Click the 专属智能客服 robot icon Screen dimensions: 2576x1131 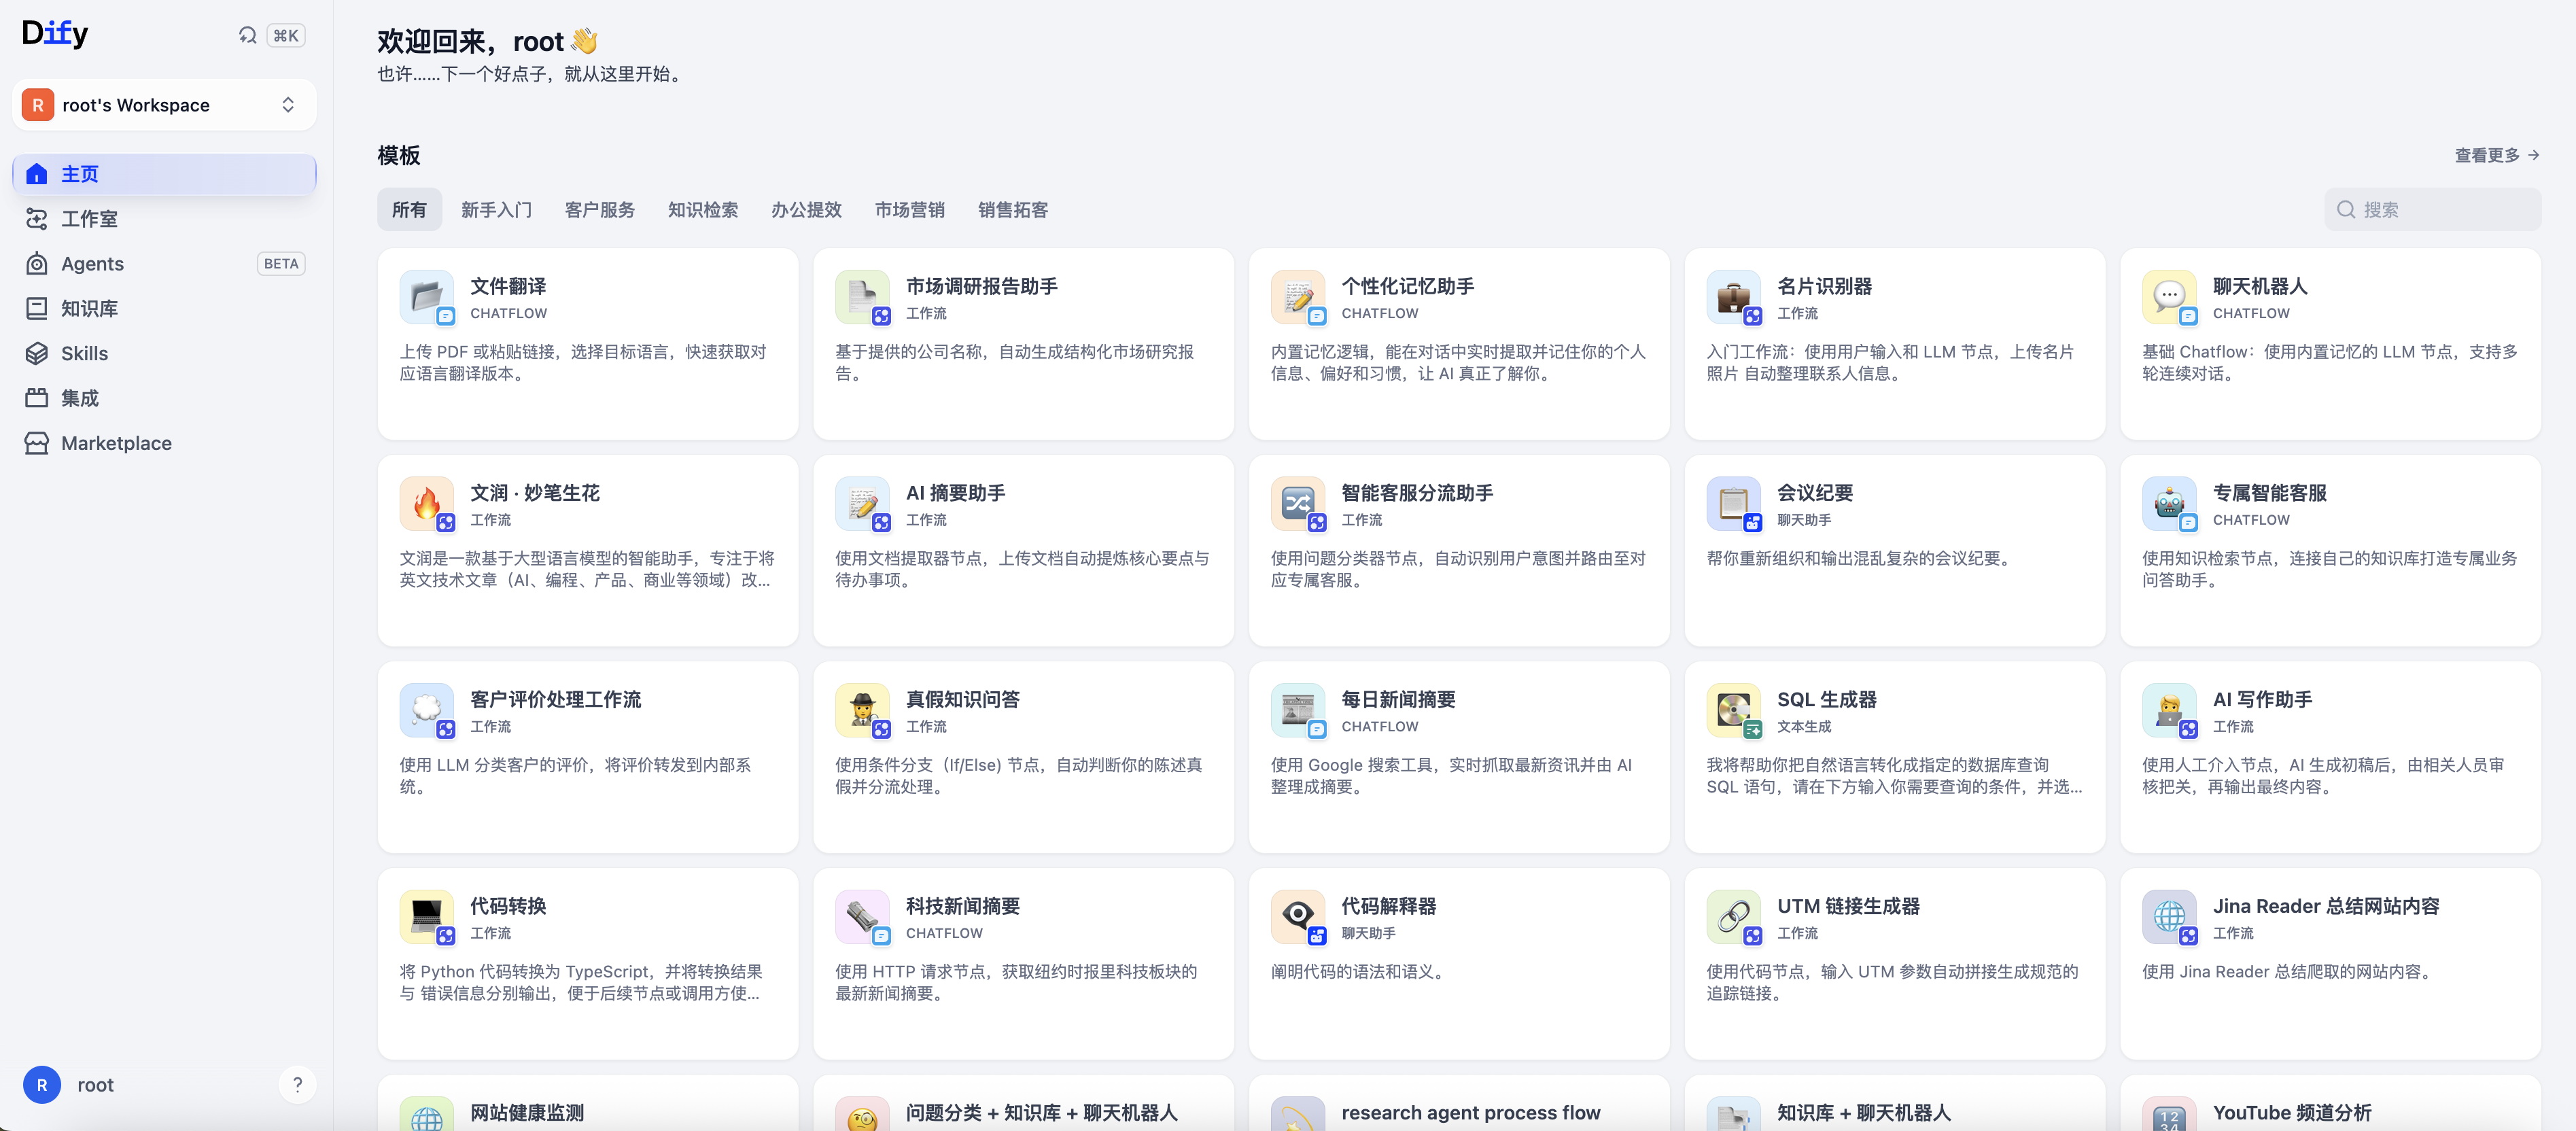click(2168, 504)
